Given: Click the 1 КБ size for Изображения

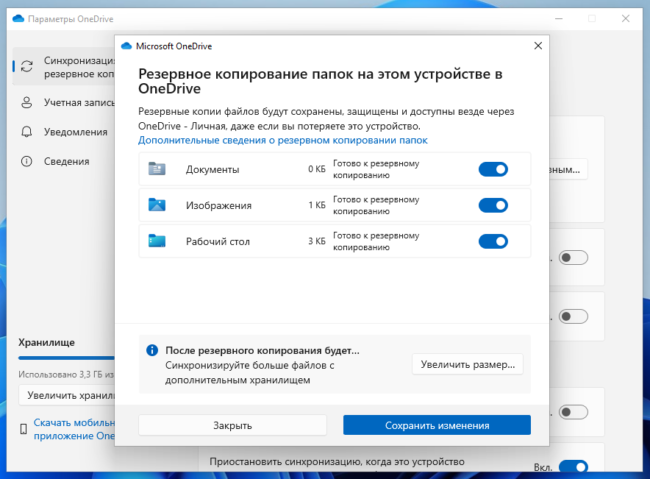Looking at the screenshot, I should coord(317,205).
